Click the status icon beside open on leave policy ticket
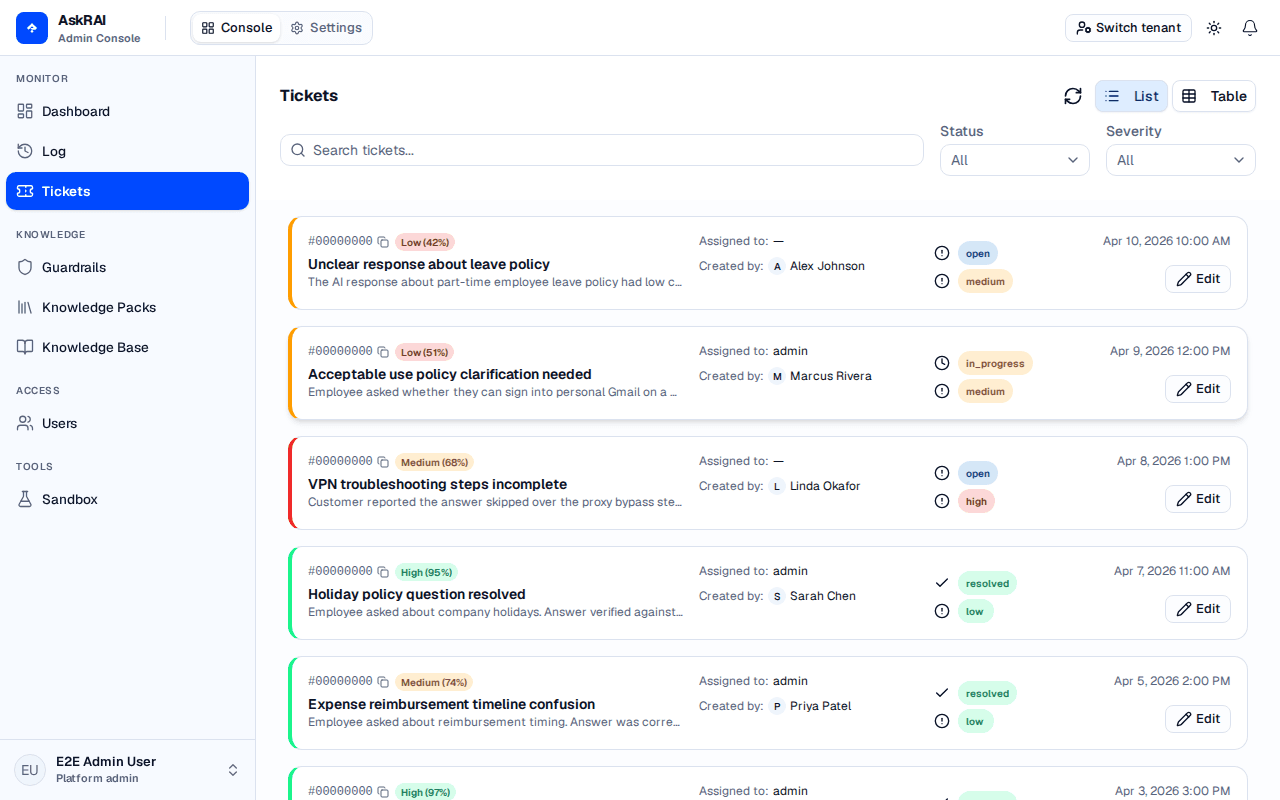 942,253
